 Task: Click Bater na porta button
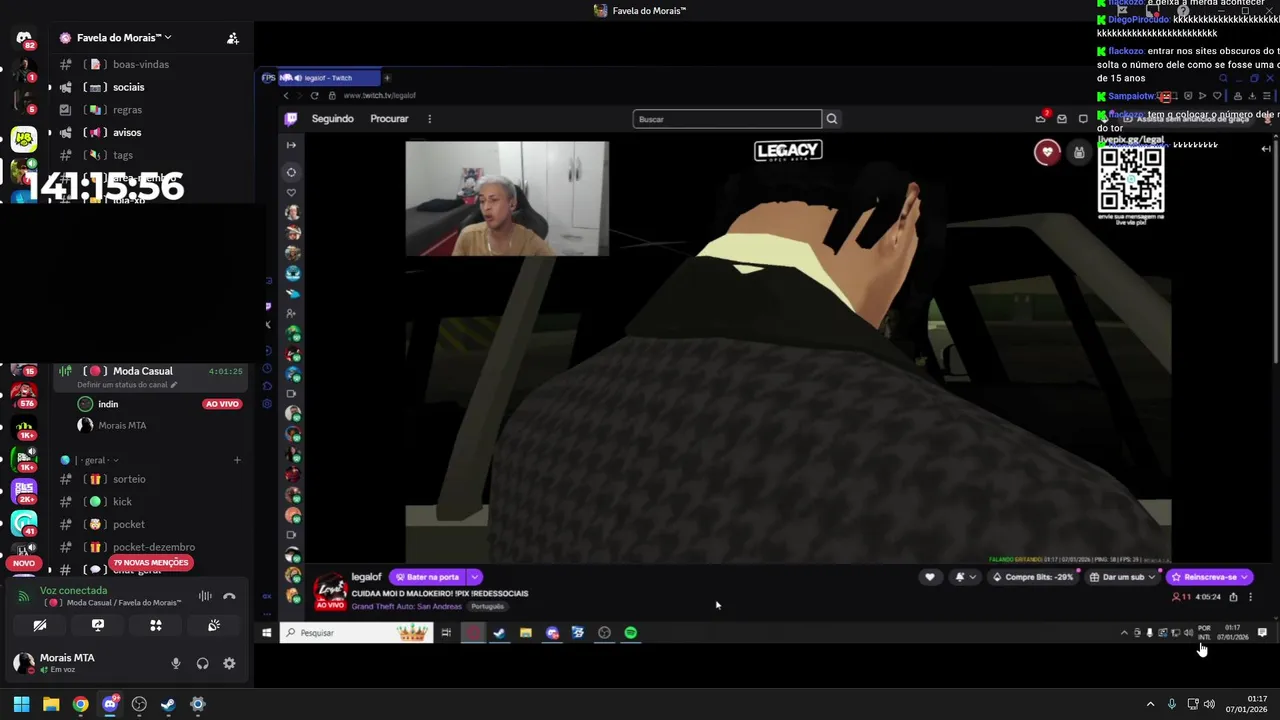(427, 577)
